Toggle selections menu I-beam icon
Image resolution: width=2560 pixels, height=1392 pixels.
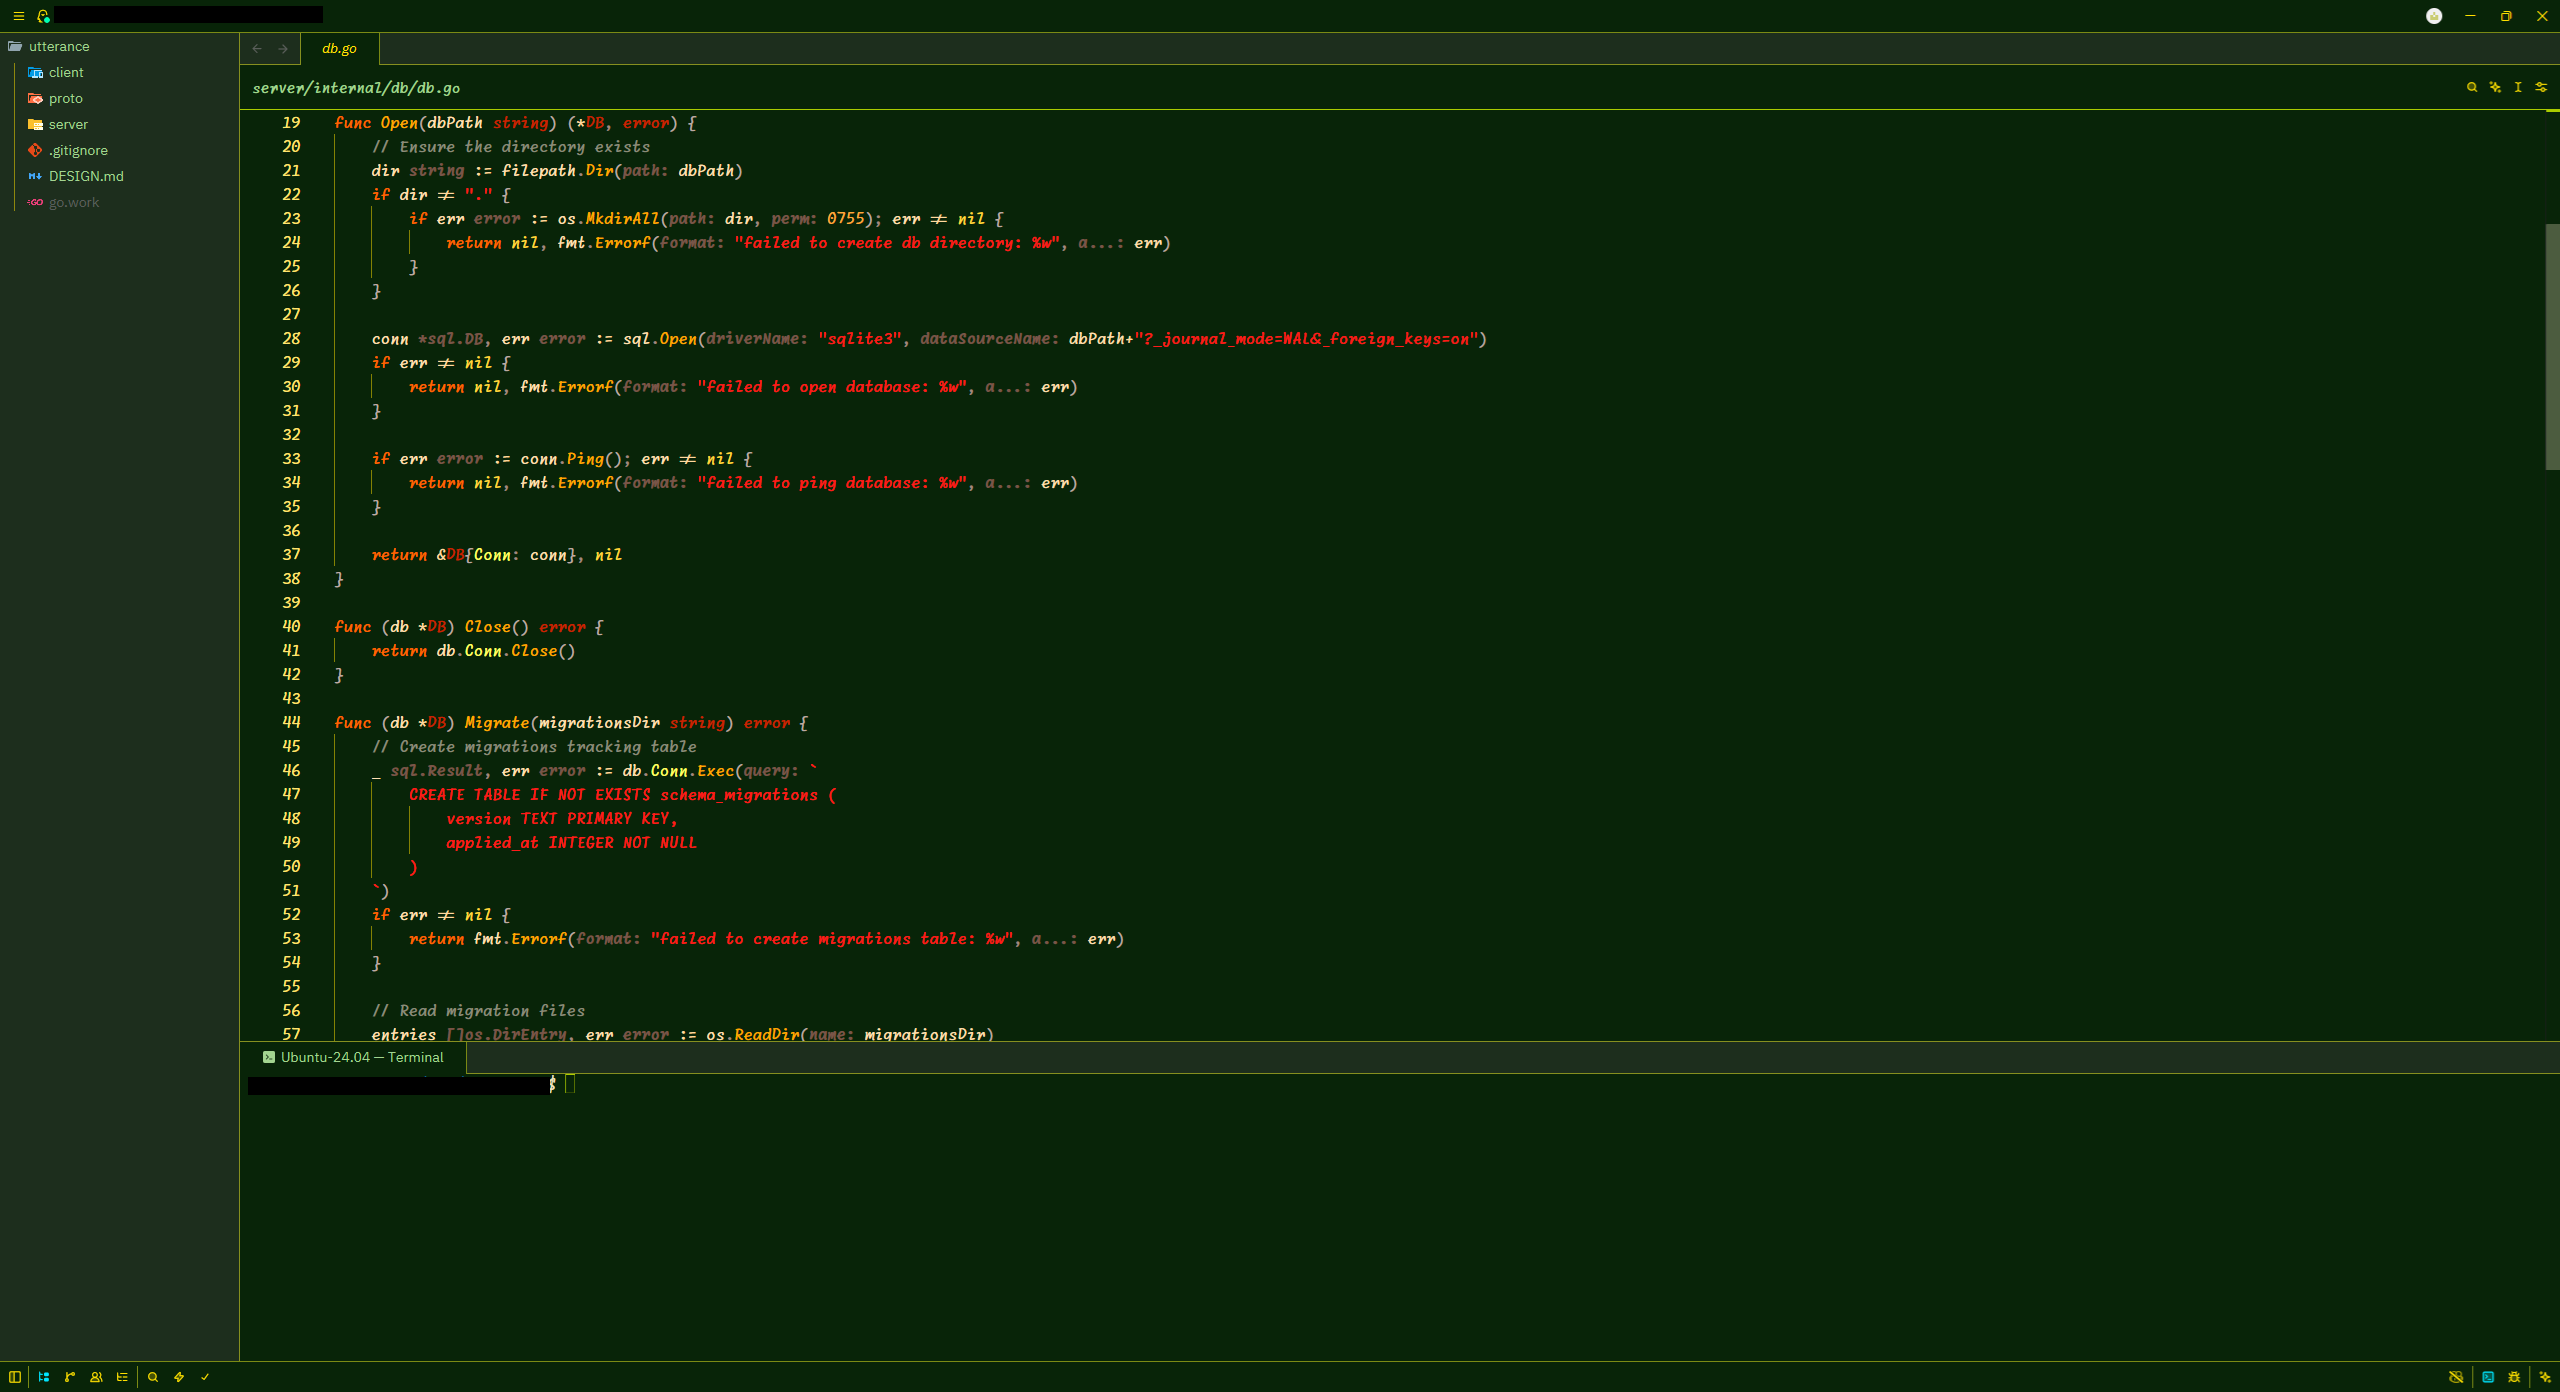click(x=2518, y=87)
